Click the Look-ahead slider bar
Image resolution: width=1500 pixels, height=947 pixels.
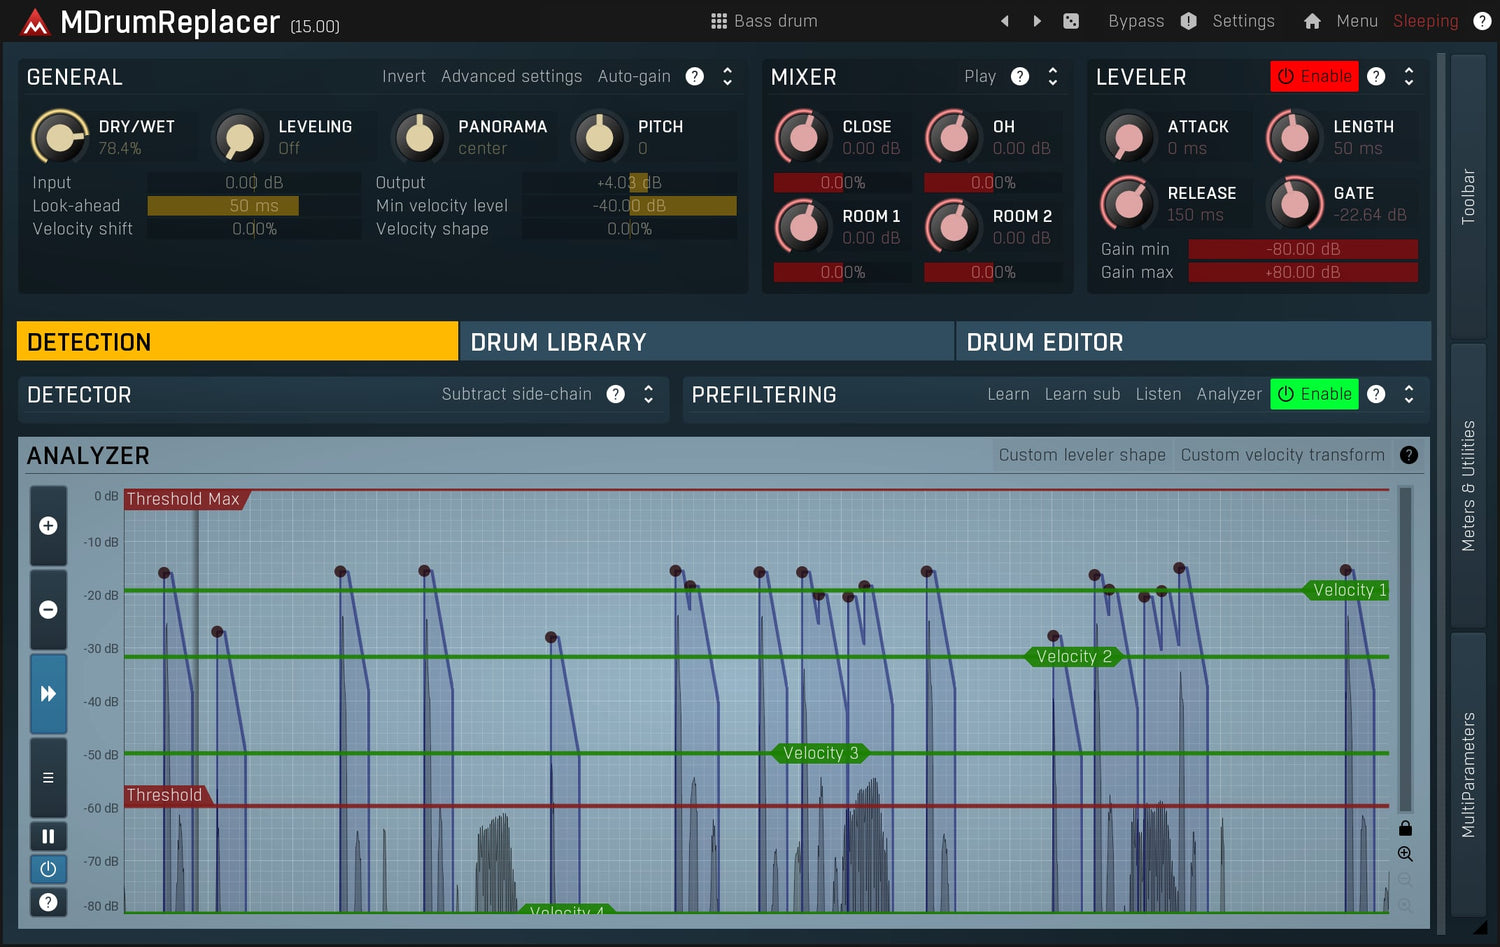pos(254,206)
